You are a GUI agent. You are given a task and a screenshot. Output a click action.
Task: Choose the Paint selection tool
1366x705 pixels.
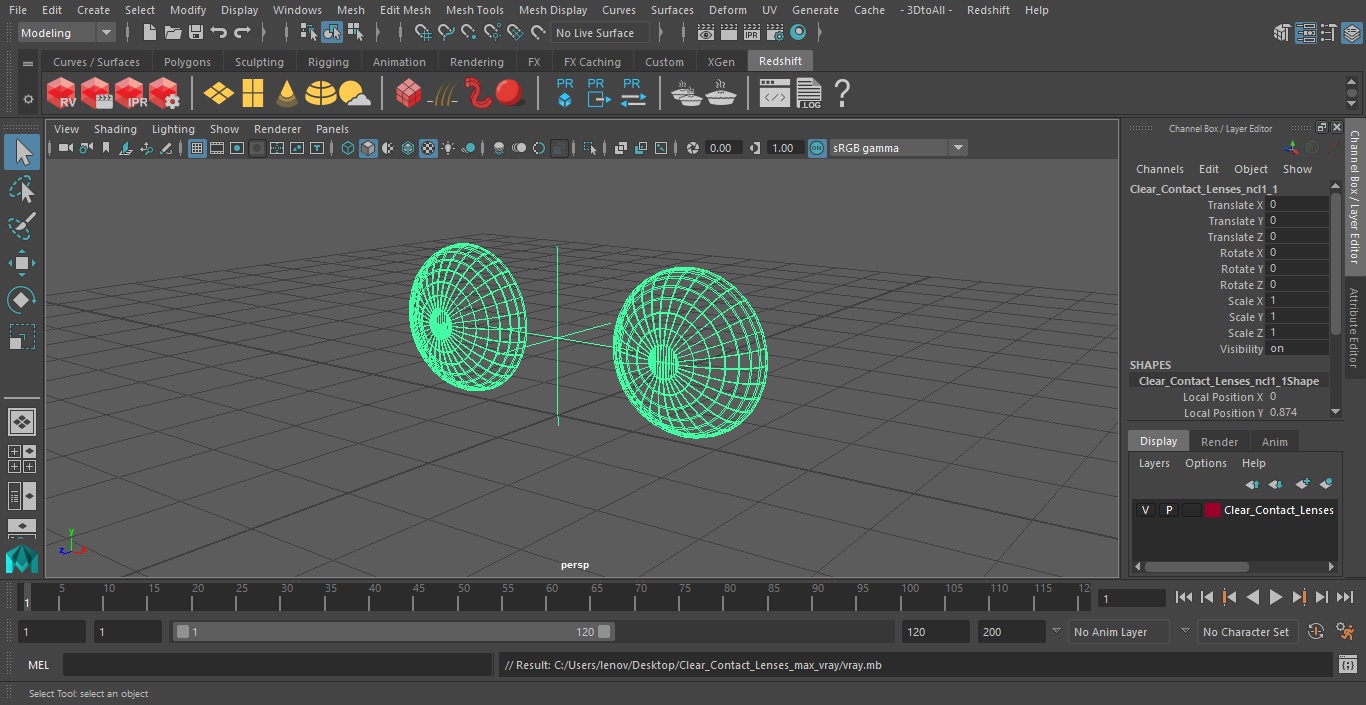[21, 226]
